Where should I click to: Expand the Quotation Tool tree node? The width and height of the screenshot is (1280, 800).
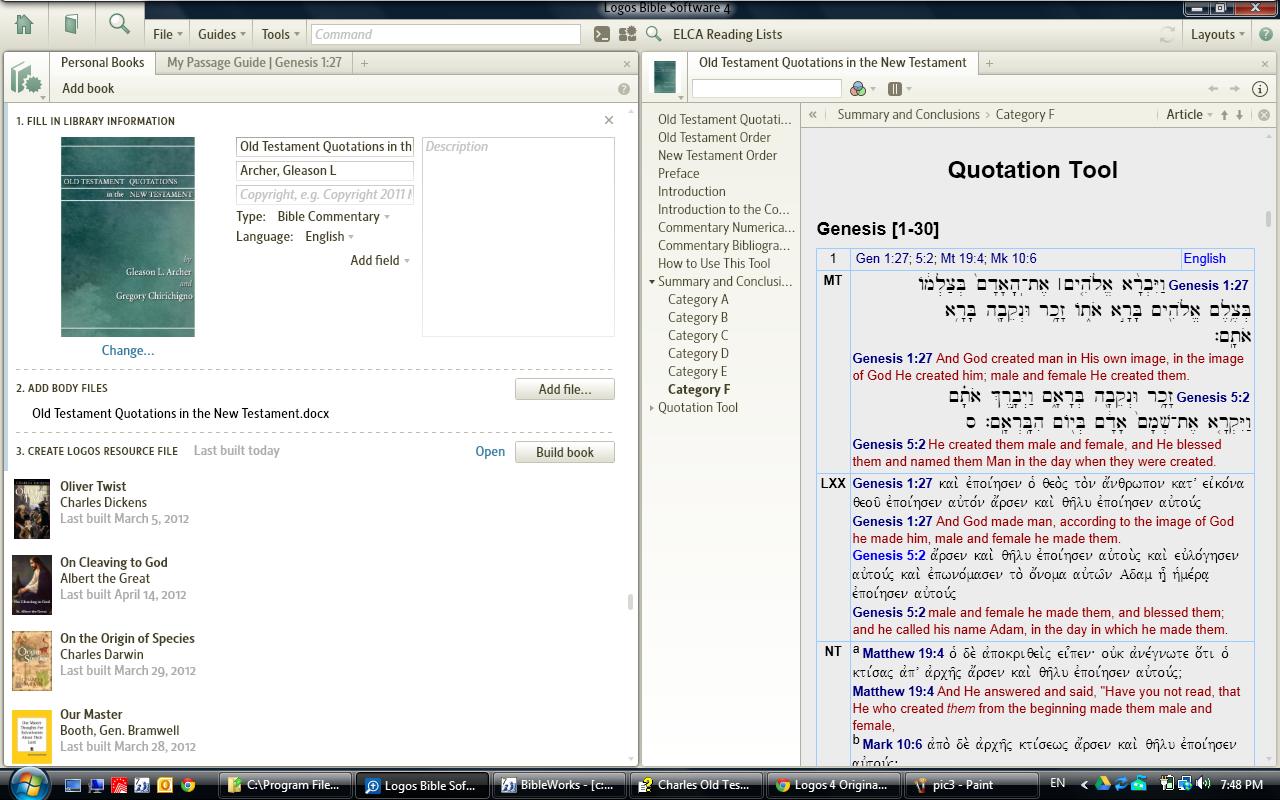(652, 408)
